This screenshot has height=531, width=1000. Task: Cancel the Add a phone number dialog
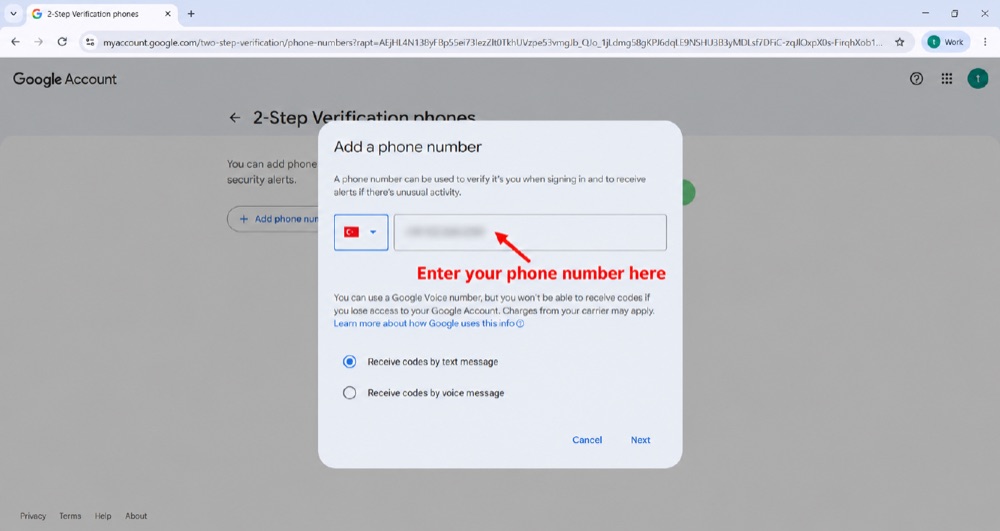coord(587,440)
